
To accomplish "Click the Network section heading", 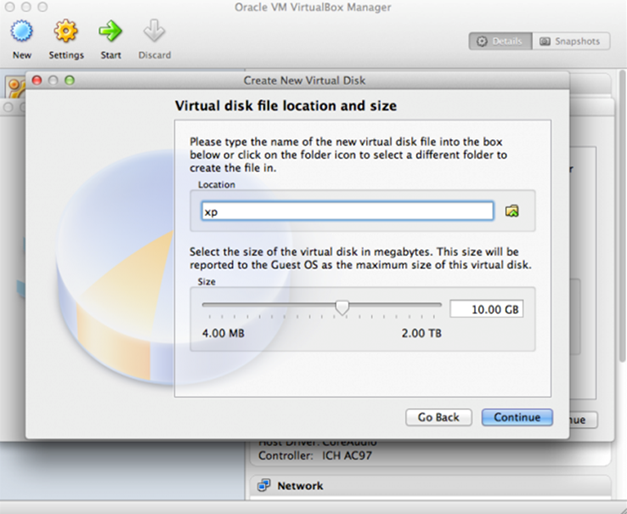I will [x=300, y=486].
